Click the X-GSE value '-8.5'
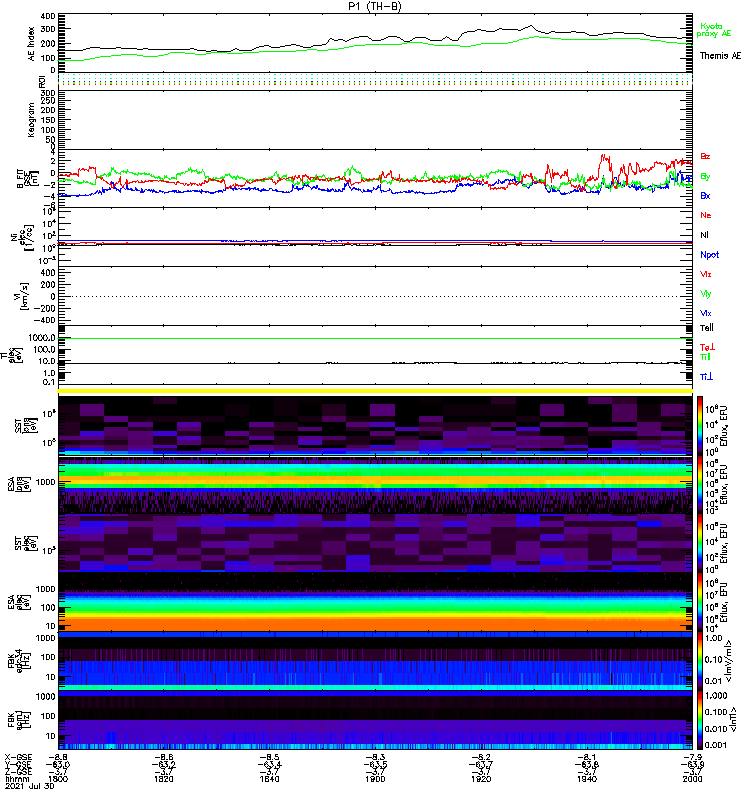750x800 pixels. pyautogui.click(x=269, y=758)
